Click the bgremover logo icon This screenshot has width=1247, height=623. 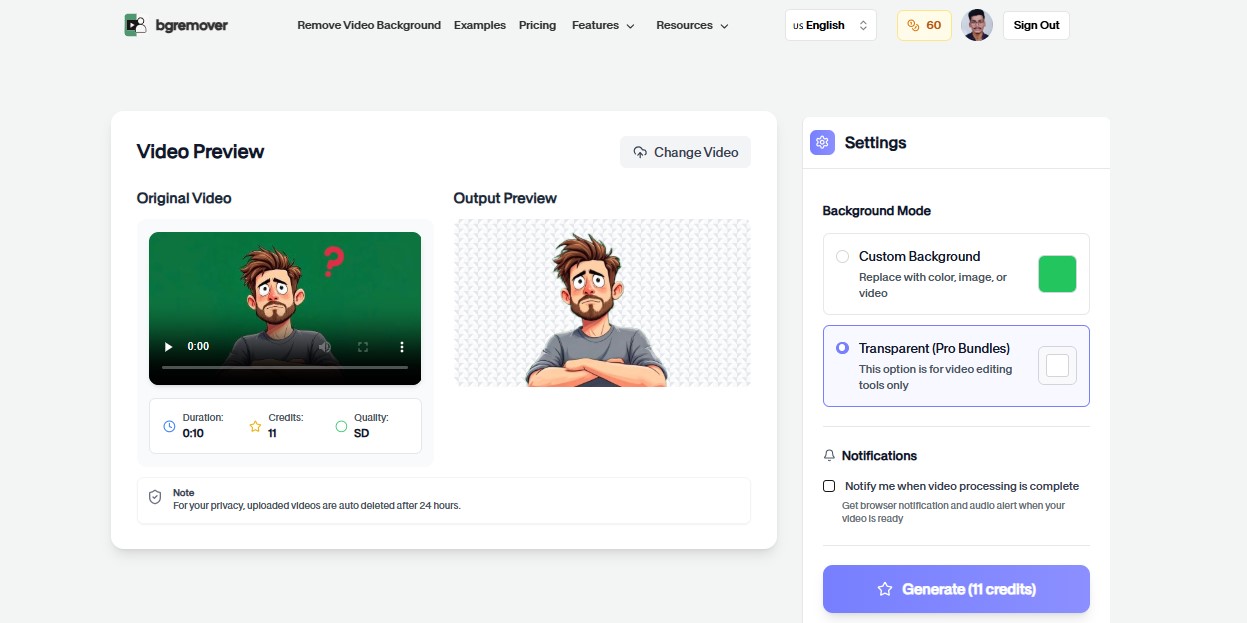135,25
